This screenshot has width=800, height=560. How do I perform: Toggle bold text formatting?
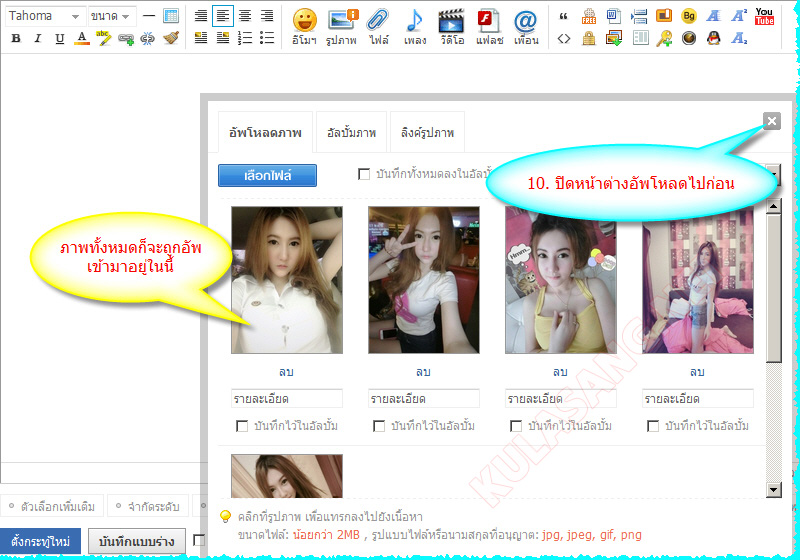[16, 38]
